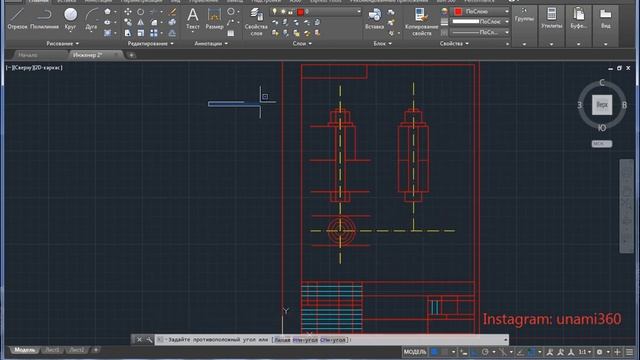
Task: Expand the Рисование panel
Action: point(62,43)
